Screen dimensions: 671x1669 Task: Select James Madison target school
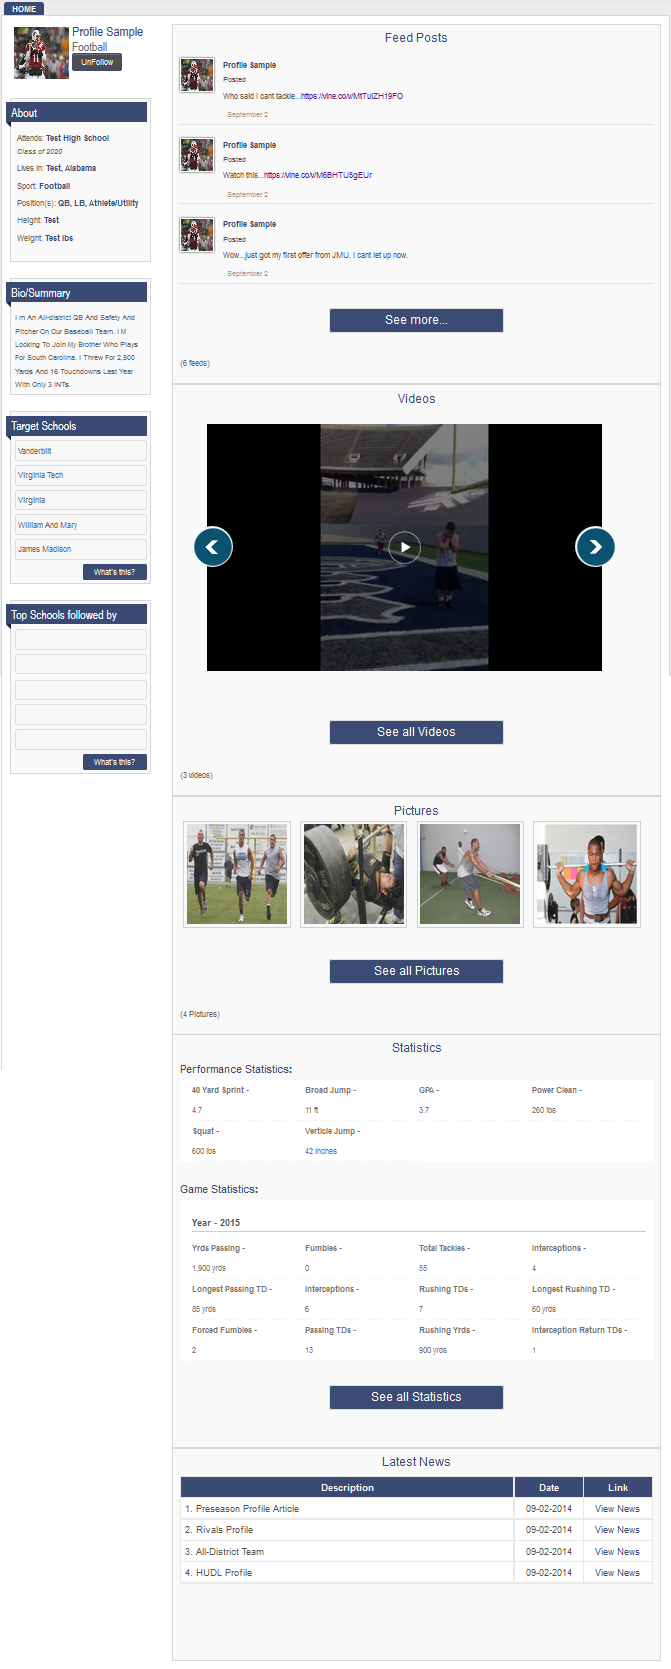tap(80, 549)
